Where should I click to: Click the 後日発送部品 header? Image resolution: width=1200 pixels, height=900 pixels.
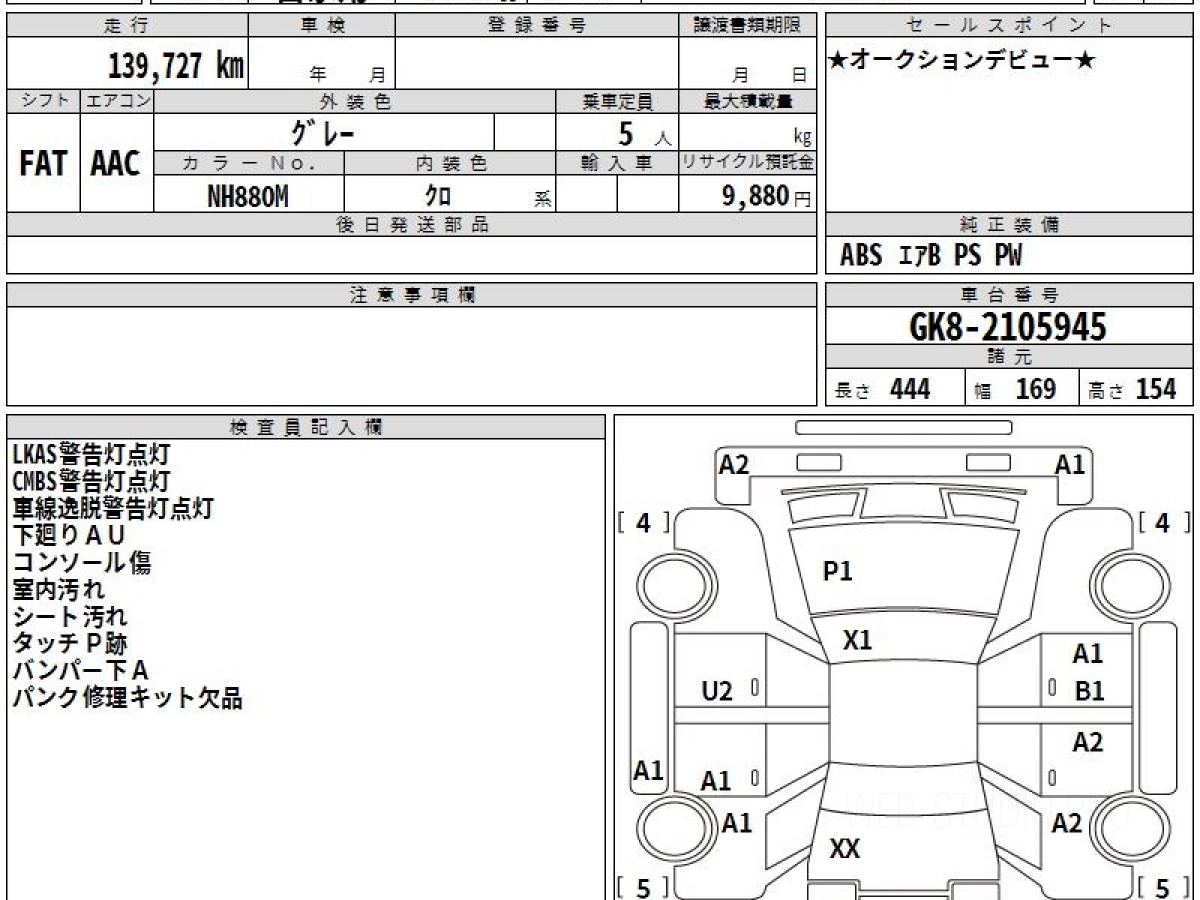click(412, 225)
